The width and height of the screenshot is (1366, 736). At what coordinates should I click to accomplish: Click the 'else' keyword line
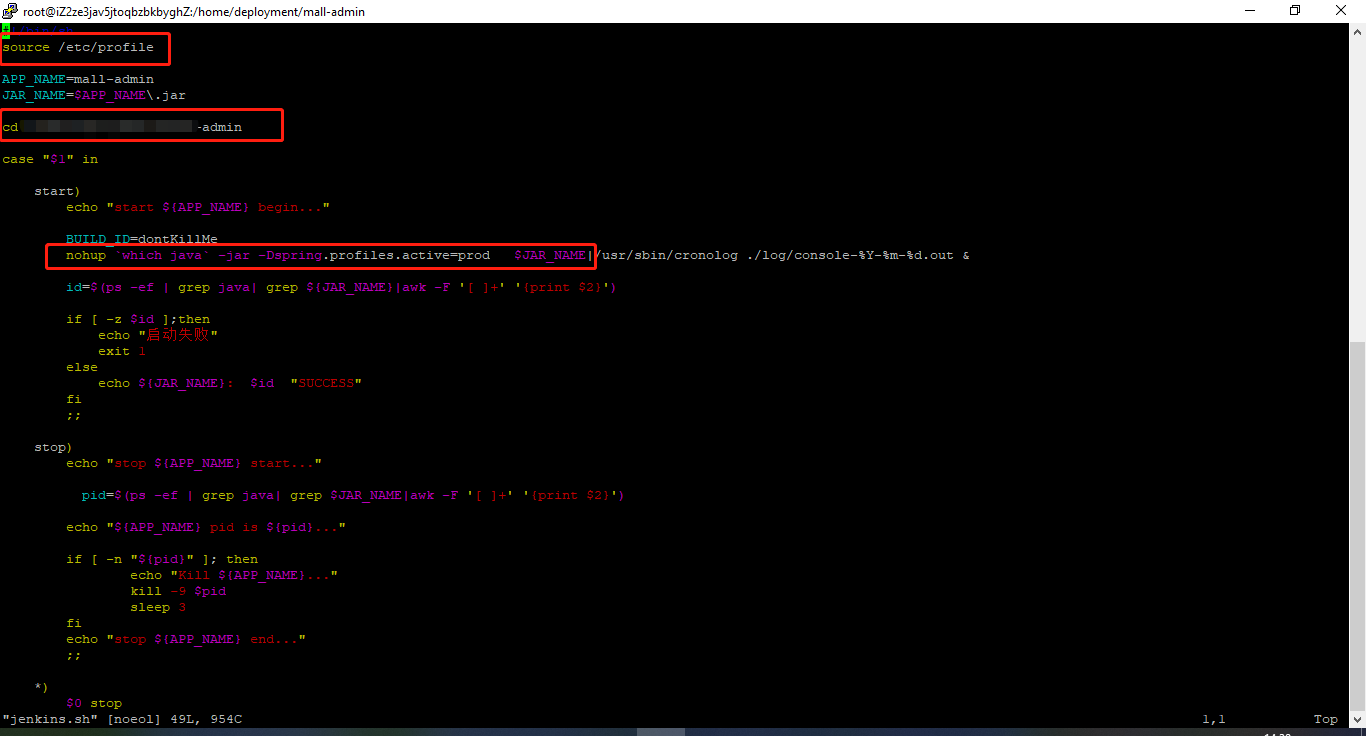[x=82, y=367]
